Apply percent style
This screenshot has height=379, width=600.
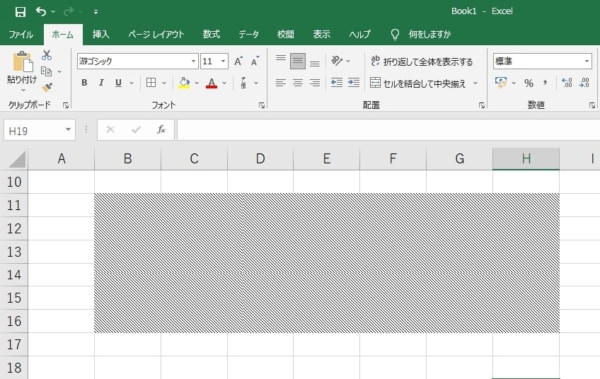529,83
